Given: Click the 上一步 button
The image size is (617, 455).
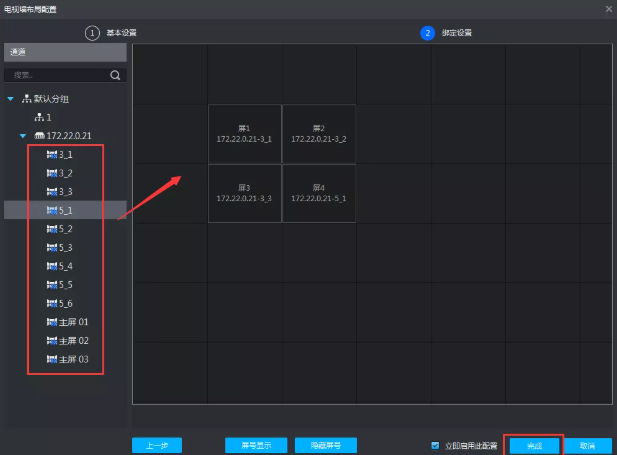Looking at the screenshot, I should [156, 445].
